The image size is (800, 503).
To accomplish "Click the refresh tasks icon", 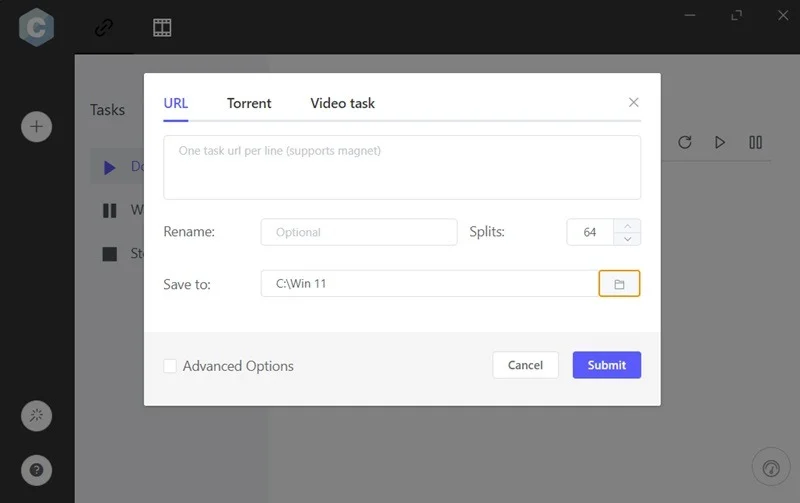I will point(685,142).
